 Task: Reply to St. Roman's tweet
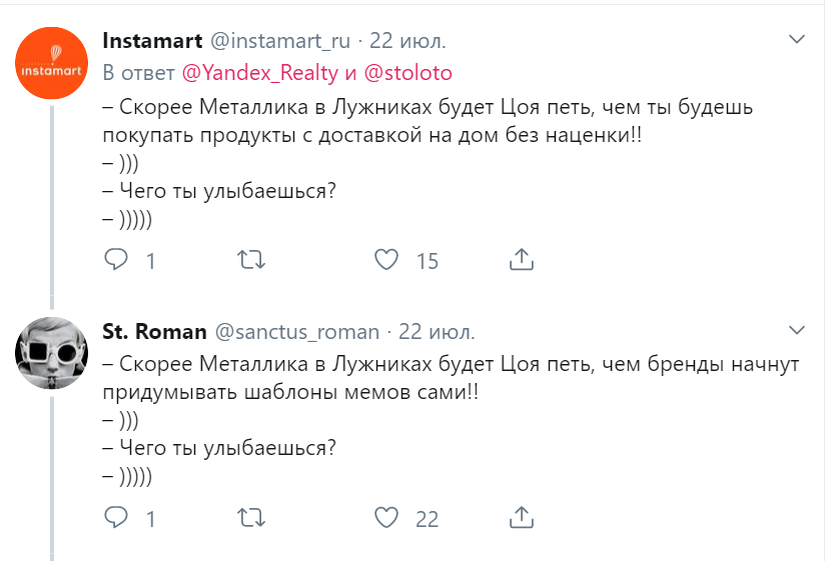pyautogui.click(x=117, y=517)
